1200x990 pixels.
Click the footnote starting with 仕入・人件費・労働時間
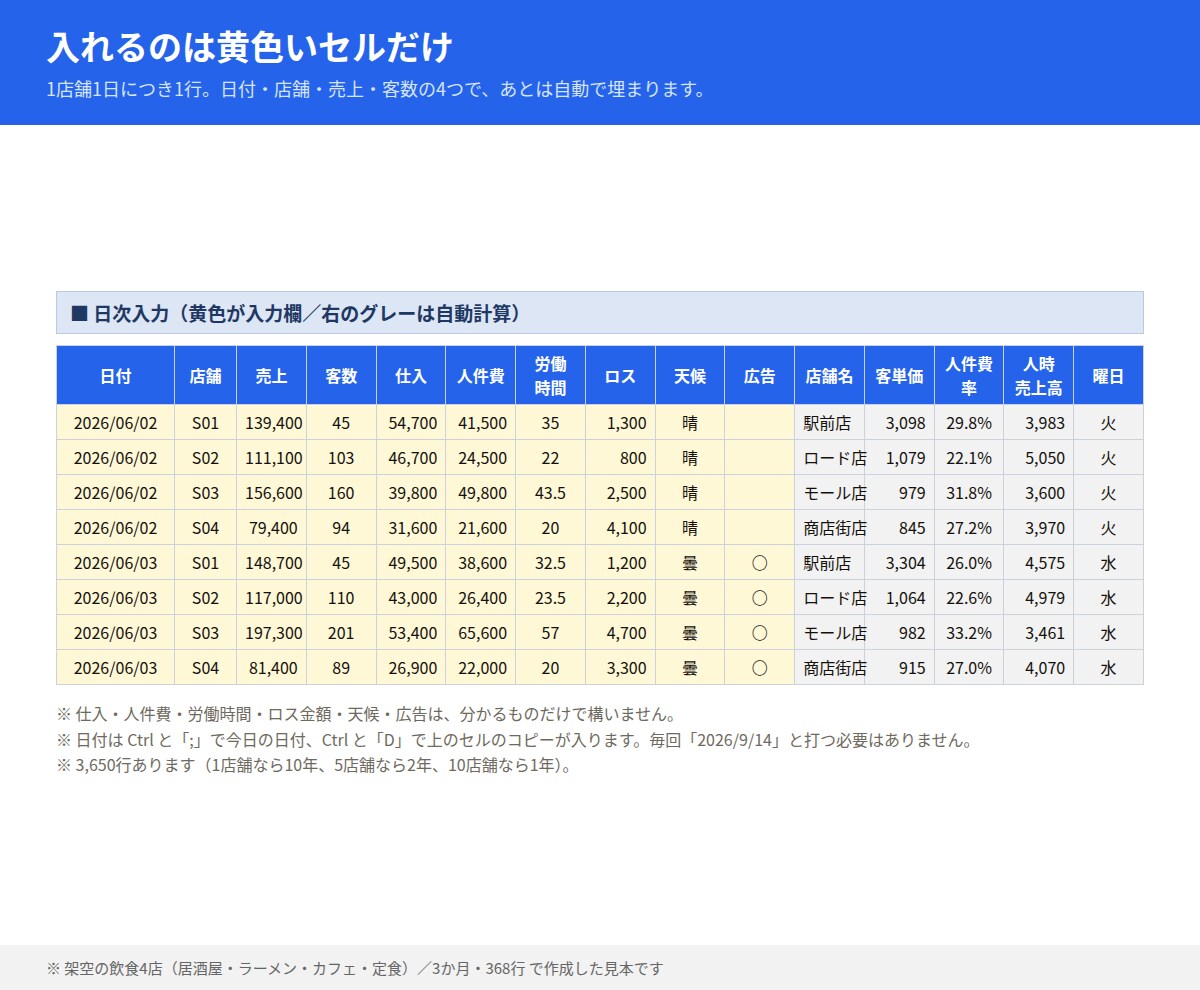click(x=368, y=715)
